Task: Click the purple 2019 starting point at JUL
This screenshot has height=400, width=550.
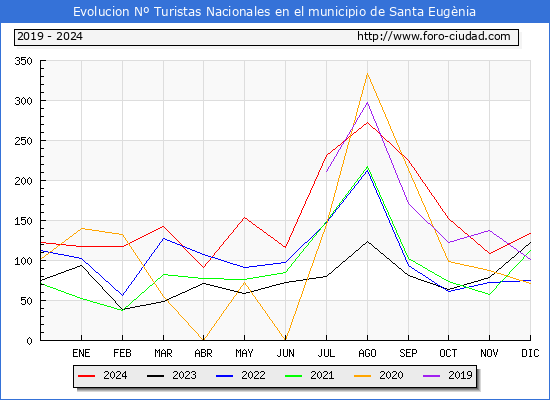Action: point(327,172)
